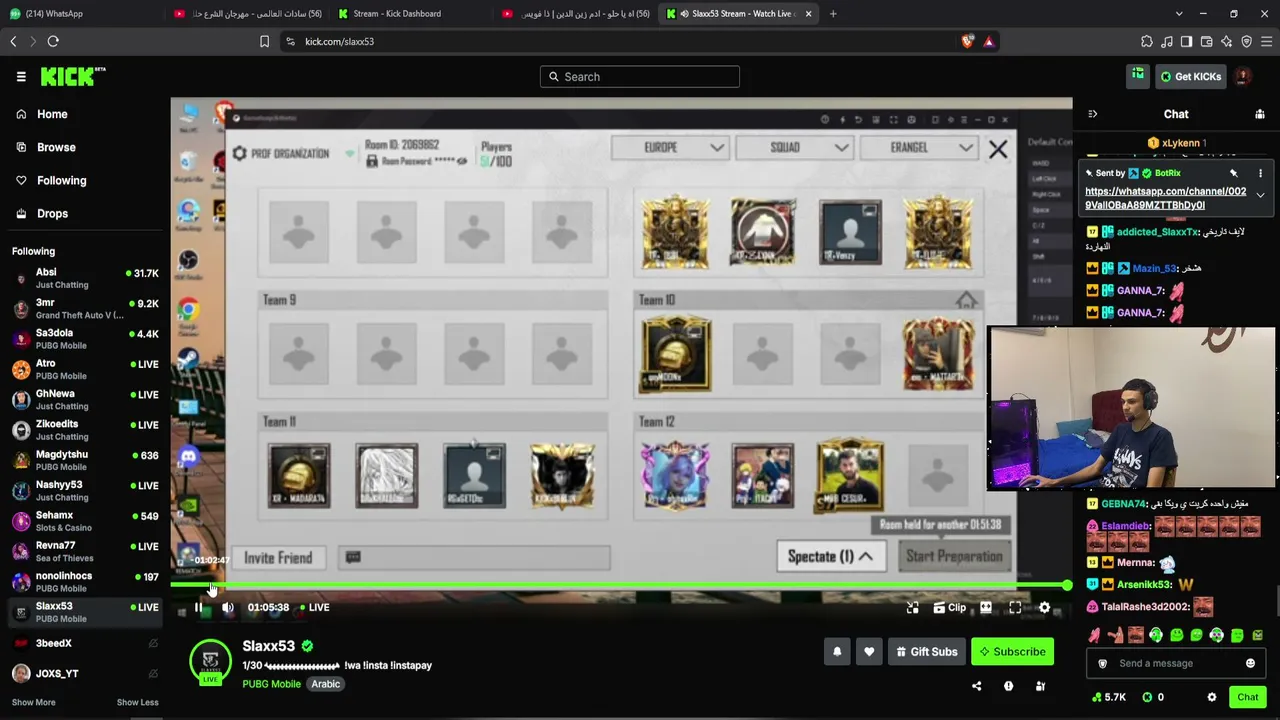Open Slaxx53 channel avatar
The width and height of the screenshot is (1280, 720).
210,661
